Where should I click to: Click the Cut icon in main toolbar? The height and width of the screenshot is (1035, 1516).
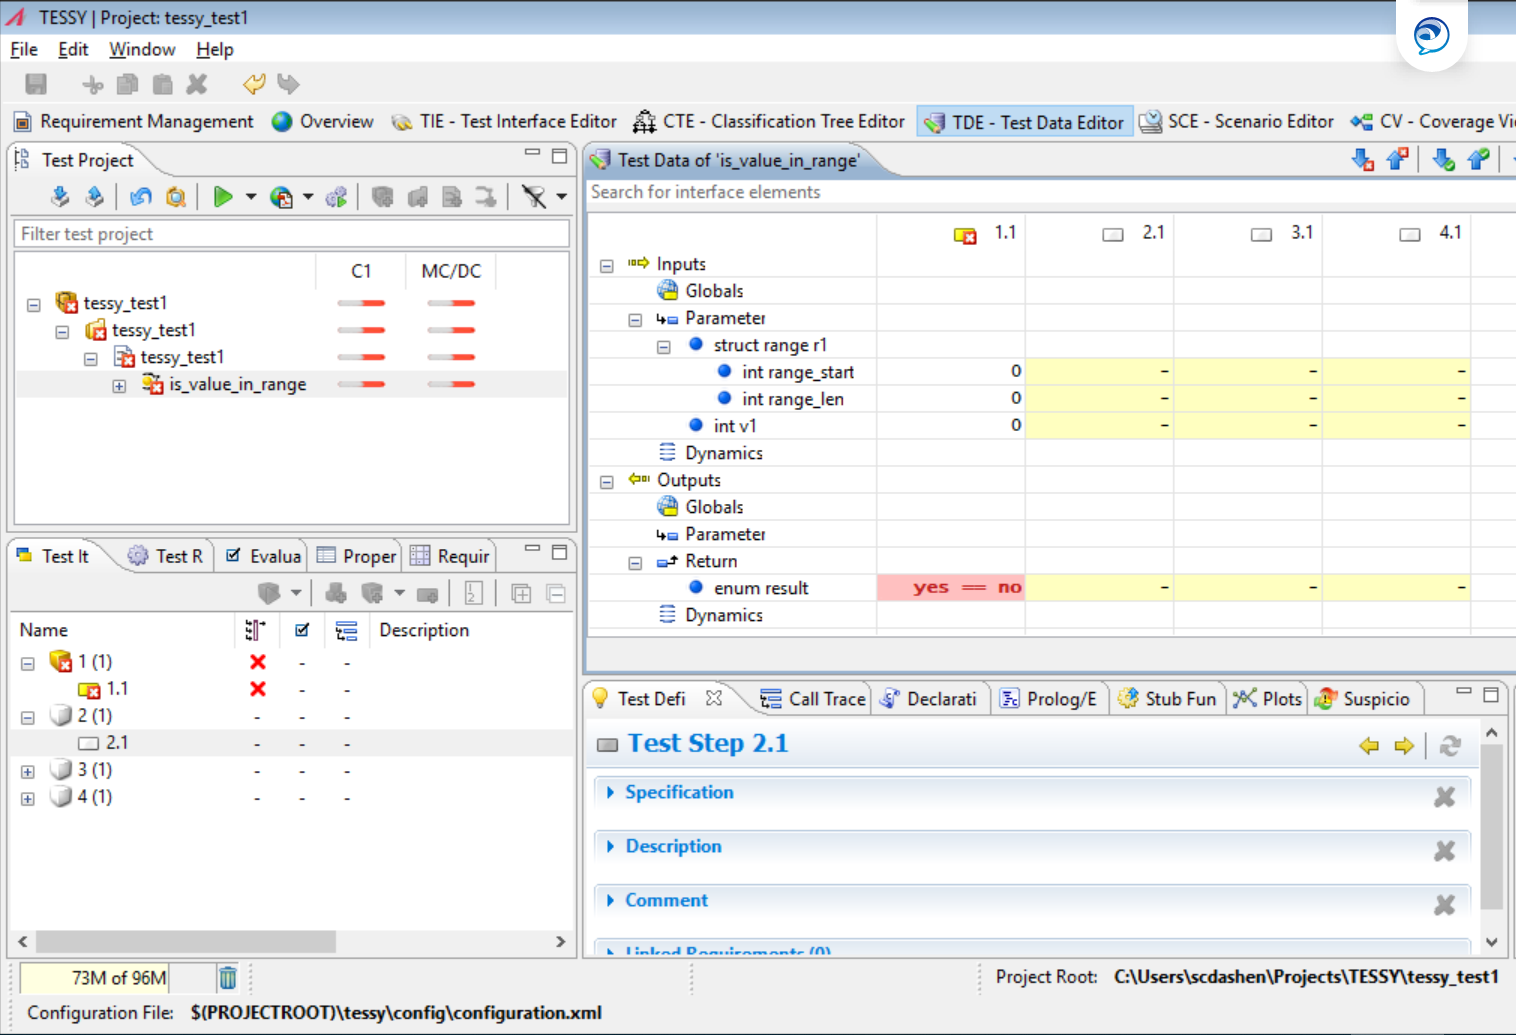click(x=93, y=84)
